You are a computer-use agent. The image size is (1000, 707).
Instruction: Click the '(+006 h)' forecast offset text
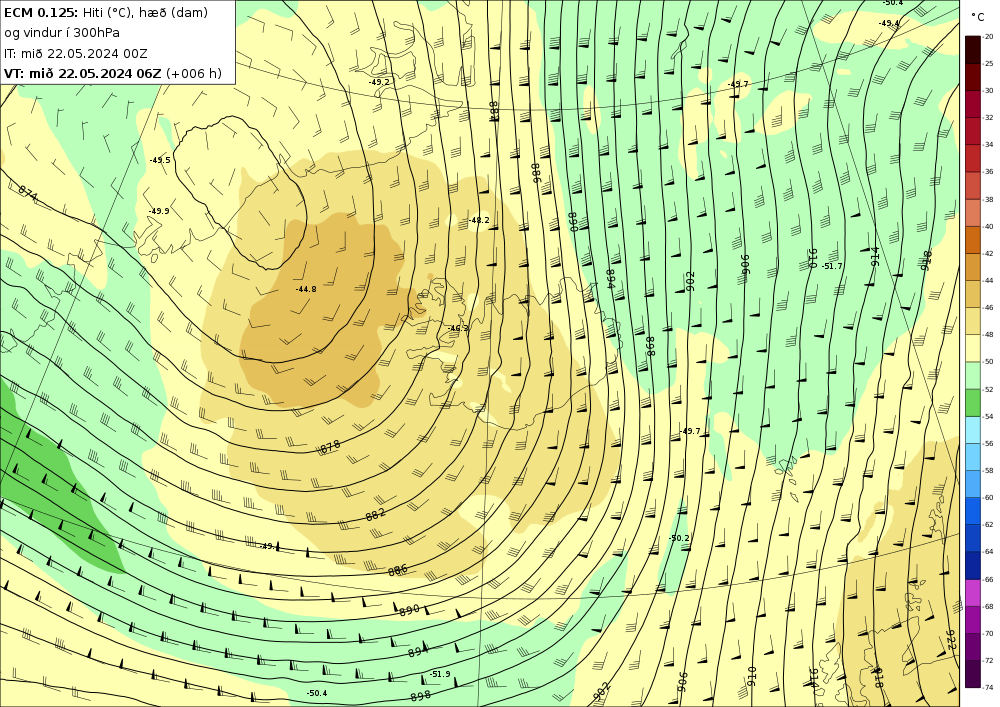(x=194, y=73)
